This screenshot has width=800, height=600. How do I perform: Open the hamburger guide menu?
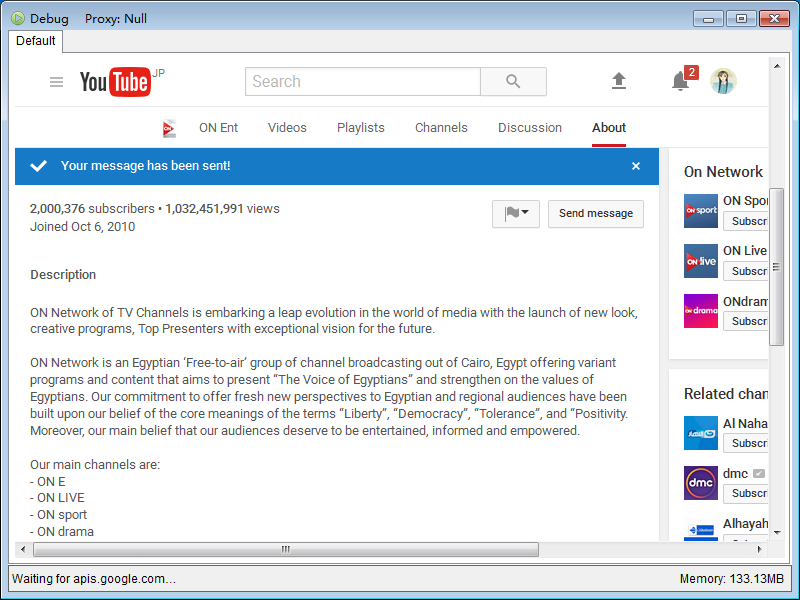[56, 82]
